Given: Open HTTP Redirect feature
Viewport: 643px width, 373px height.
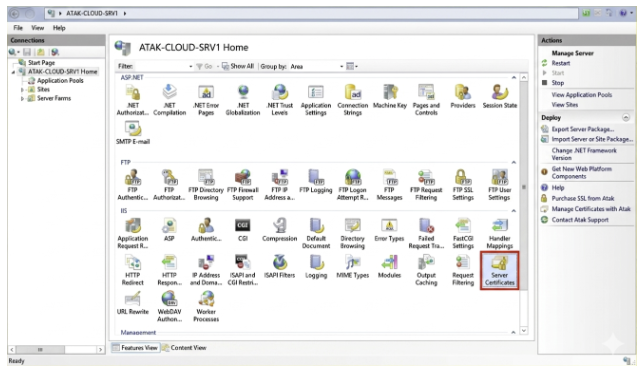Looking at the screenshot, I should point(132,271).
